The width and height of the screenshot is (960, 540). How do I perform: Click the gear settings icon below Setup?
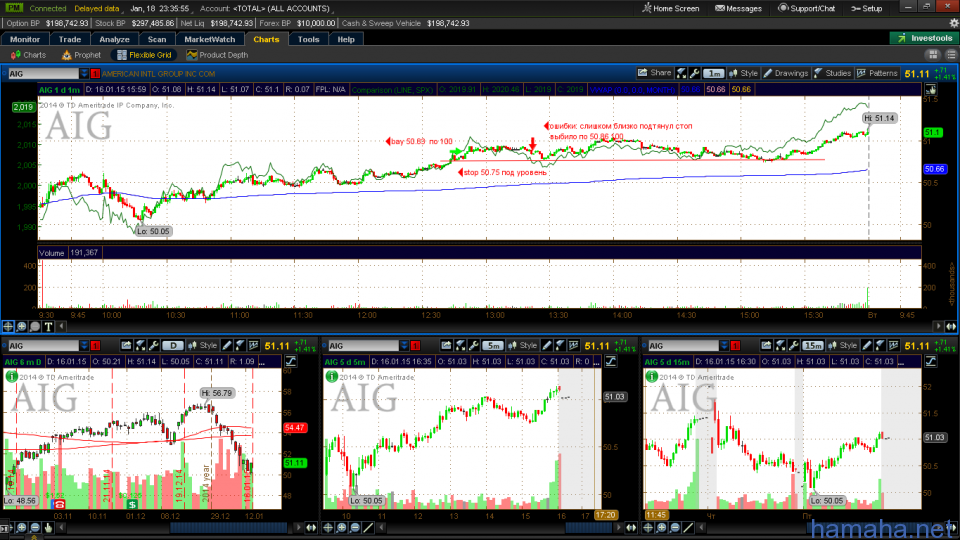[953, 23]
